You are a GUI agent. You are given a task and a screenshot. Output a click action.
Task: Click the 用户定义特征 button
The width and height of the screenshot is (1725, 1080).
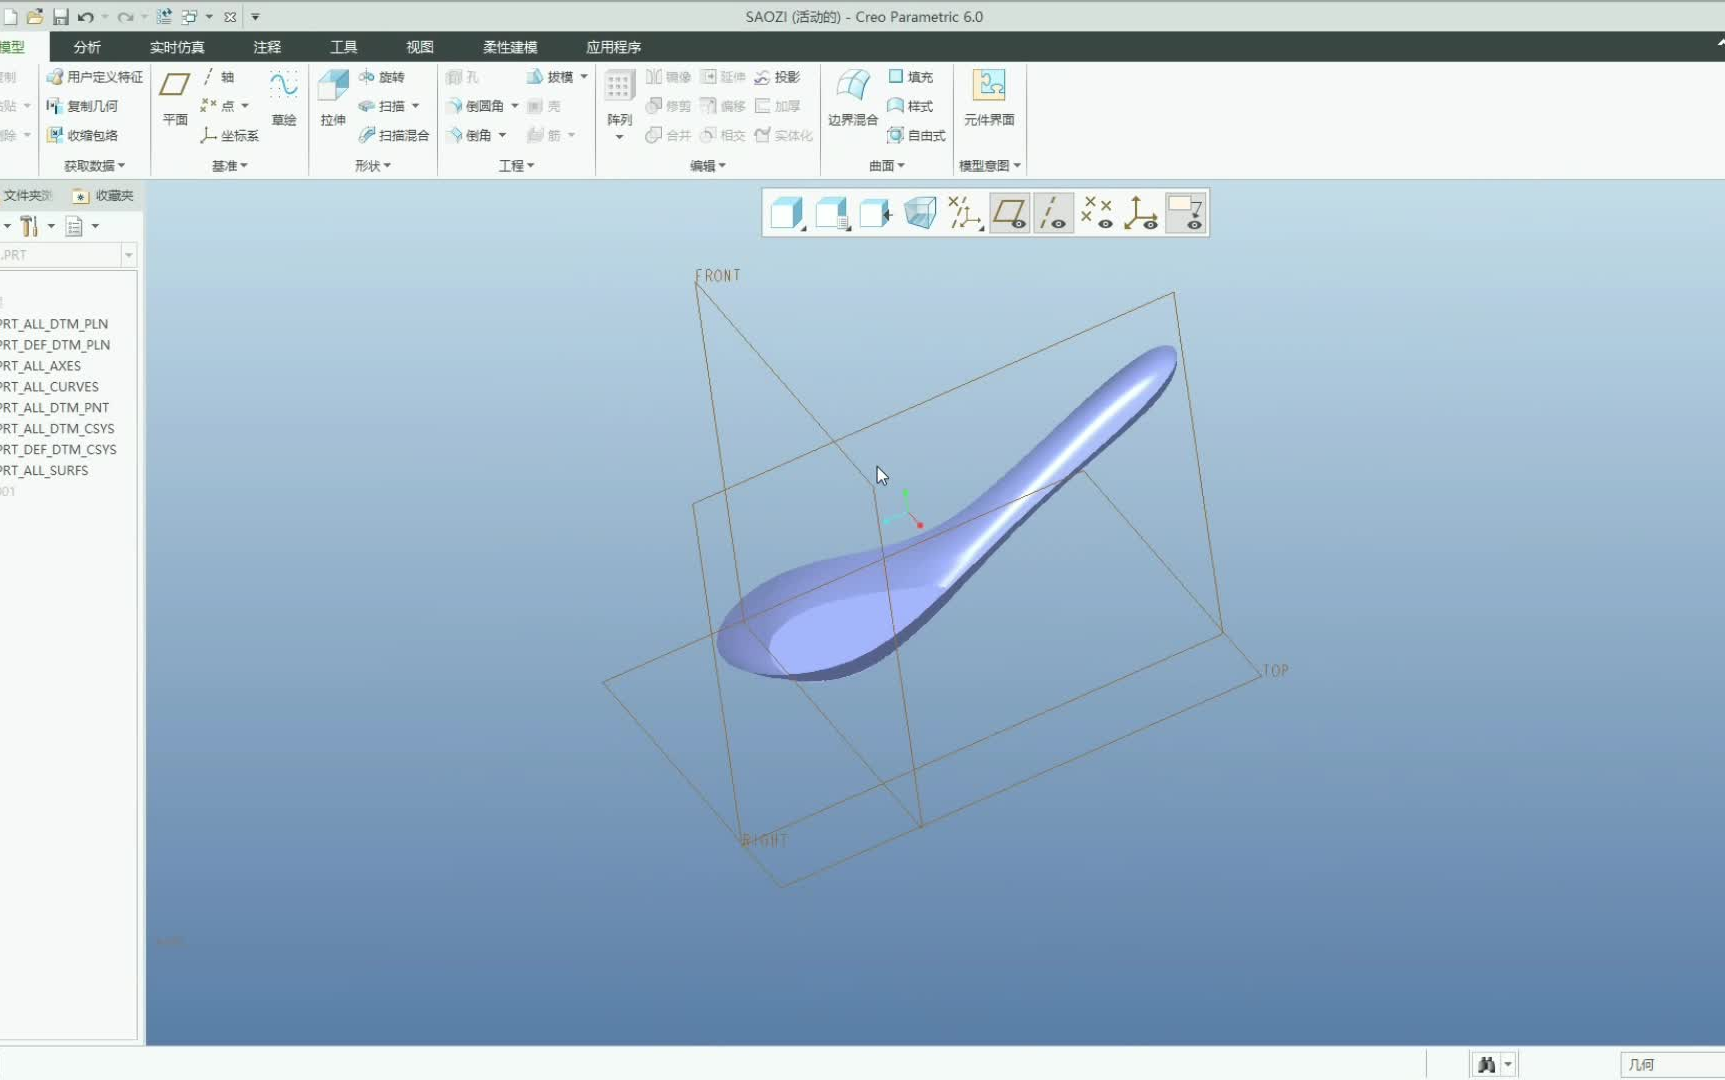coord(93,76)
